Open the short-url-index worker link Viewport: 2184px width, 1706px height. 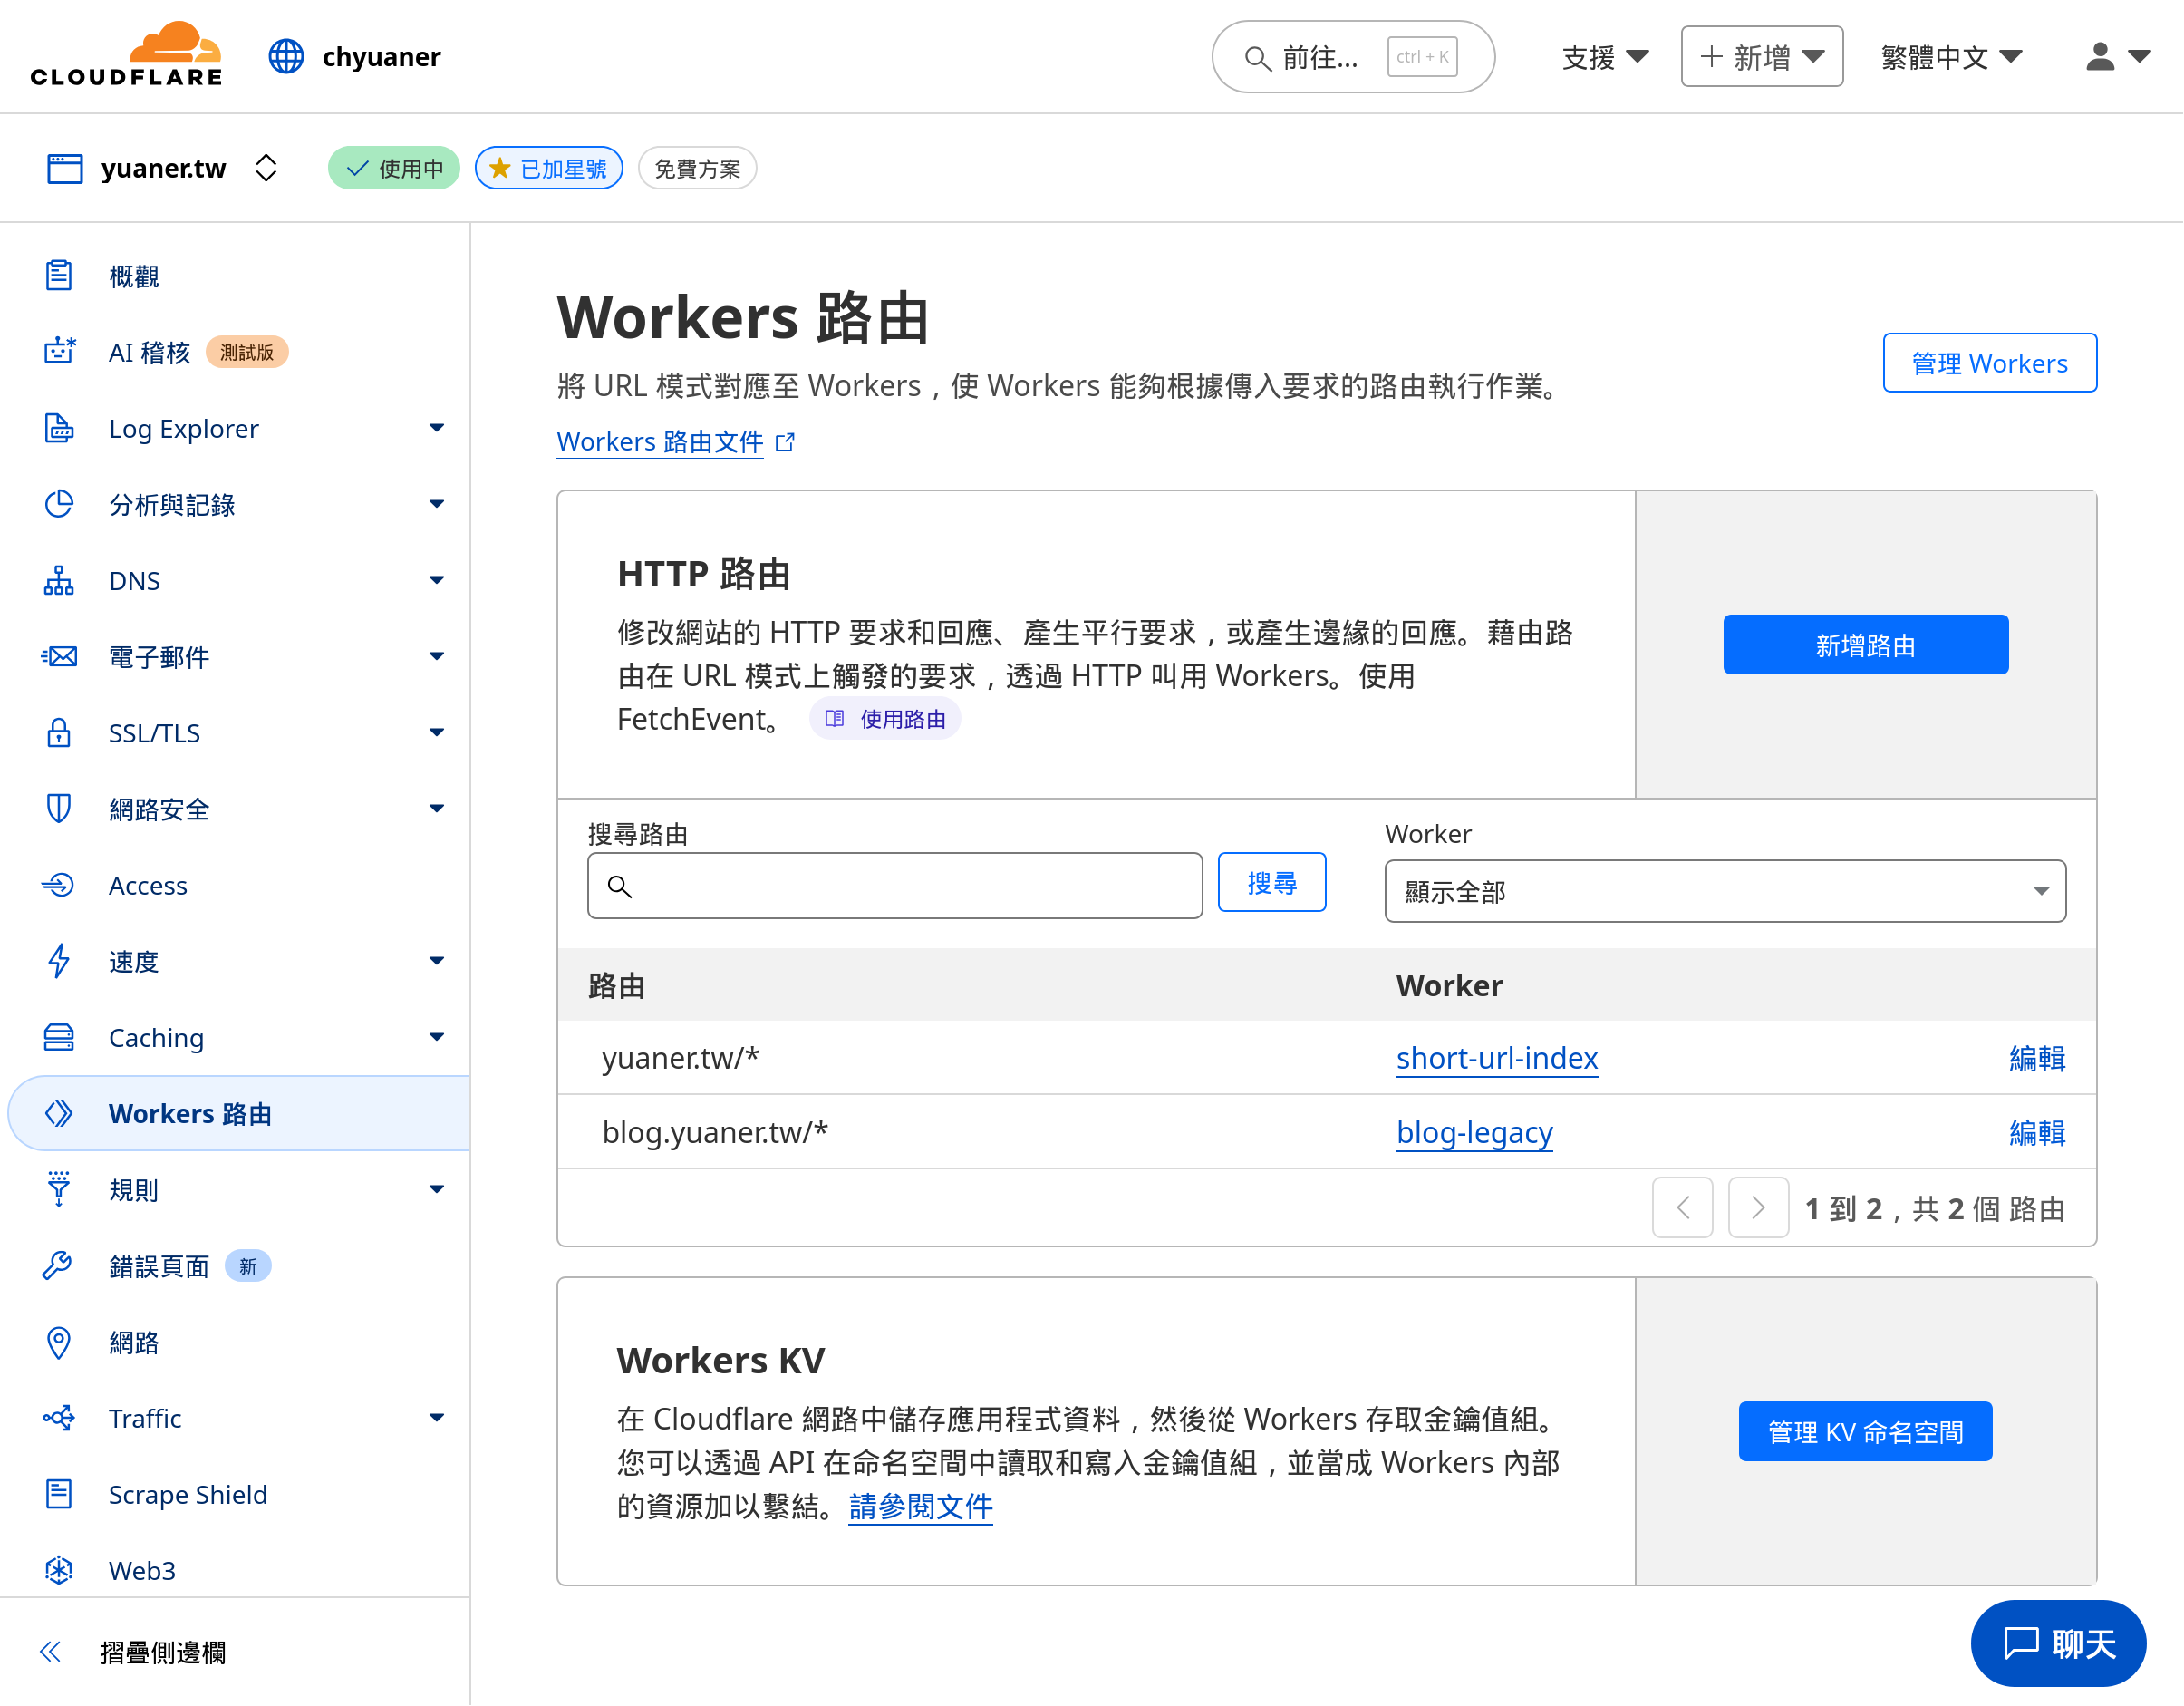coord(1497,1058)
